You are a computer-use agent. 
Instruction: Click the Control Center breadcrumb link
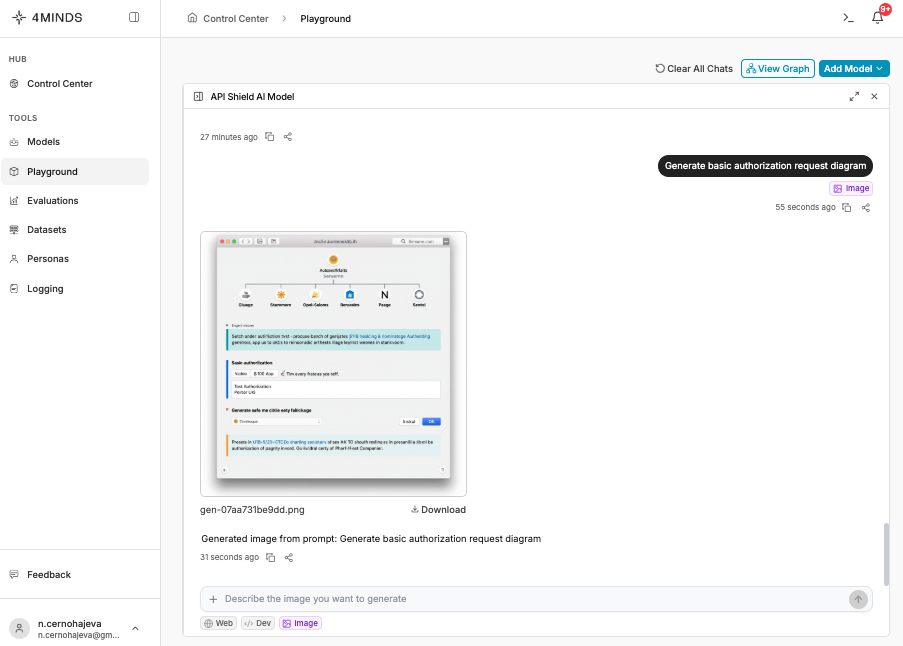[236, 18]
